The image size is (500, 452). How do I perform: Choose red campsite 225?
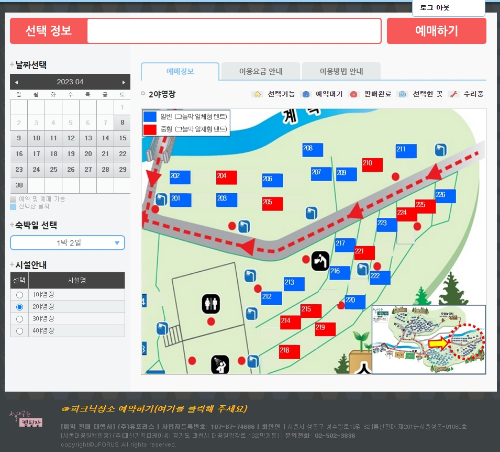click(425, 206)
